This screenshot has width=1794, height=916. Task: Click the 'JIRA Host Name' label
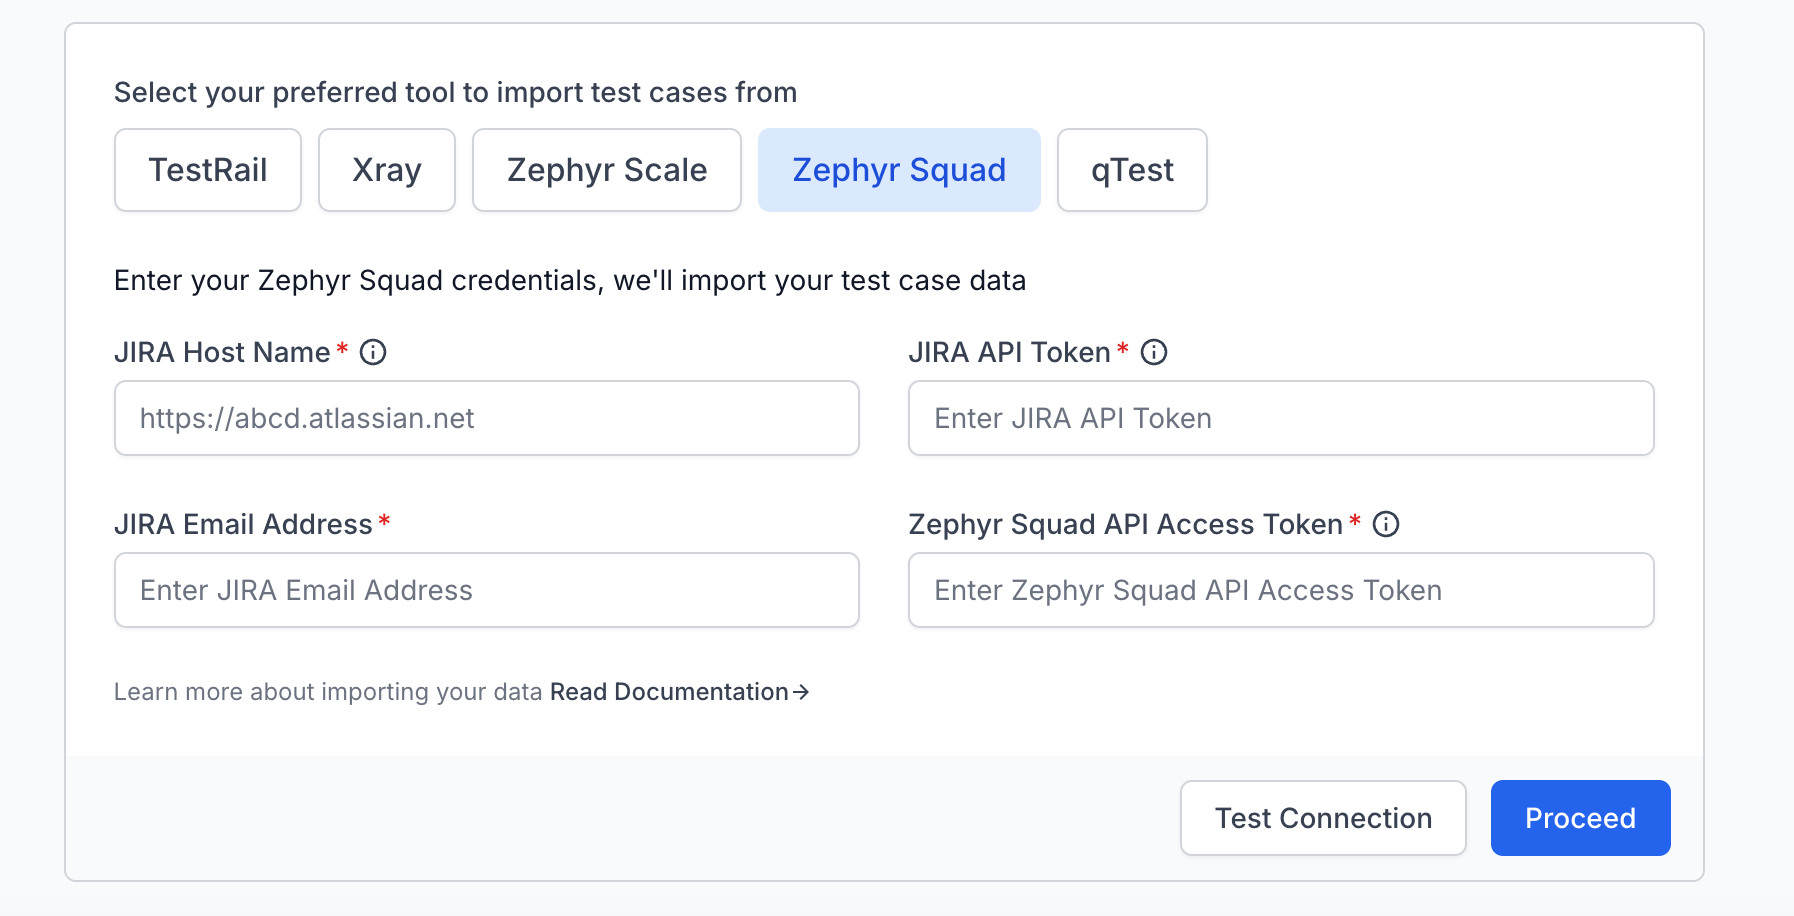tap(222, 352)
